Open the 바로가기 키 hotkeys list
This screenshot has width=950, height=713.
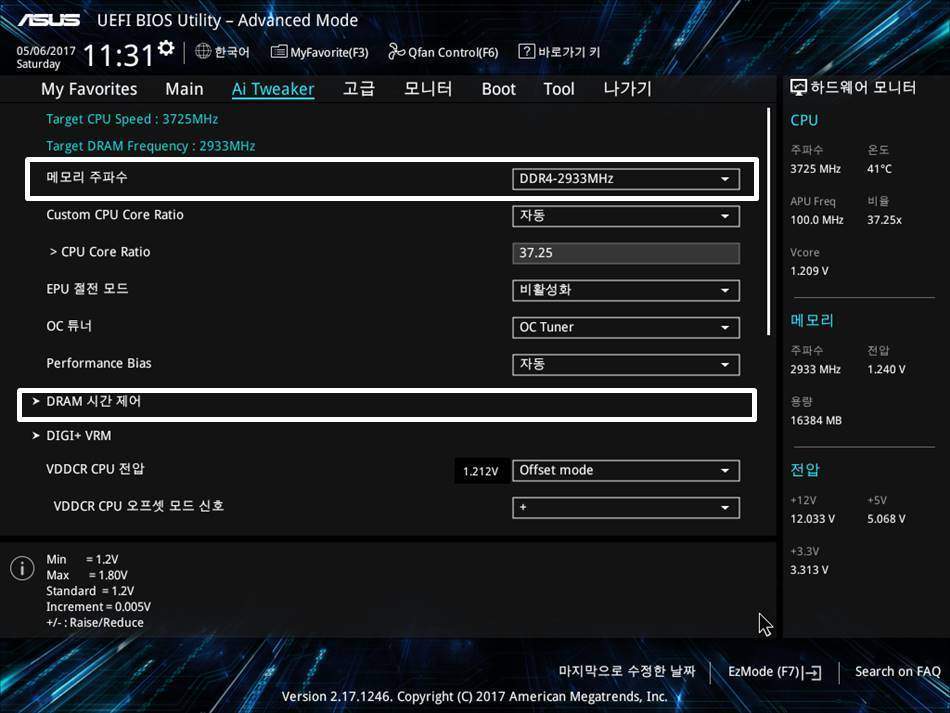(x=559, y=51)
